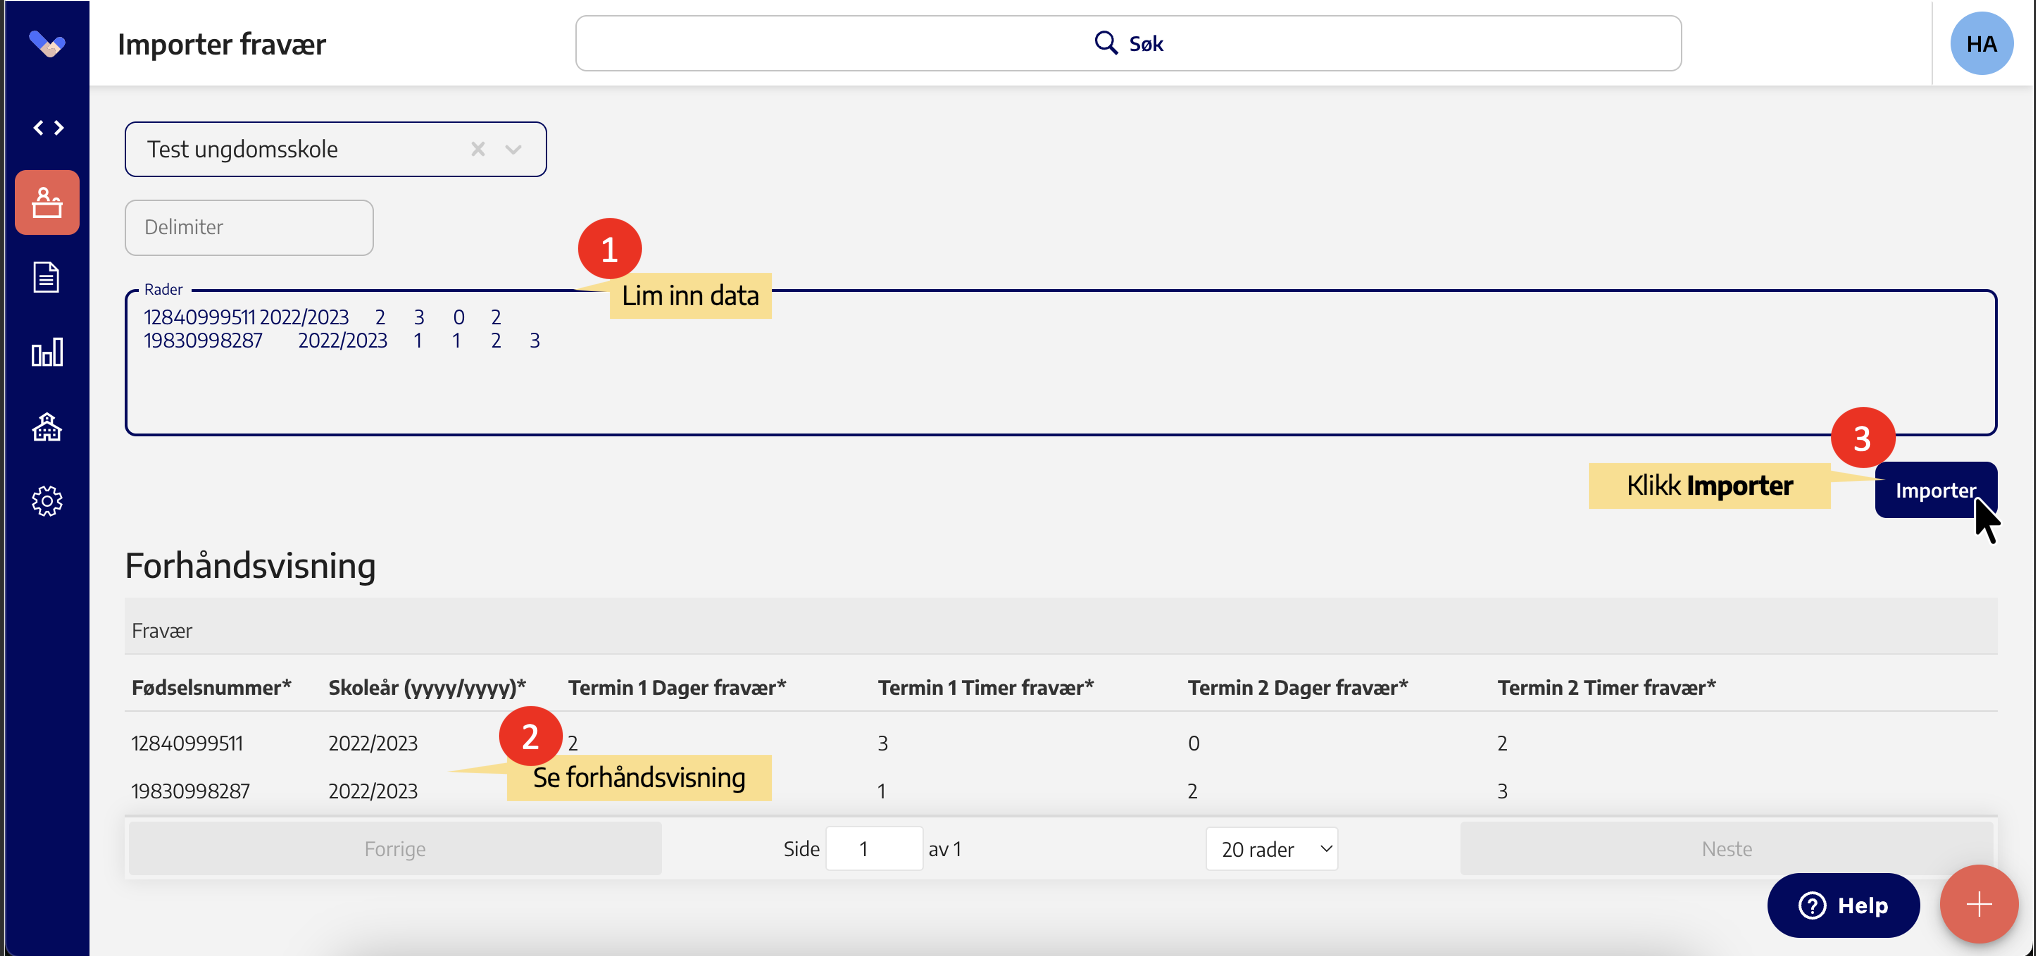Expand the school selector dropdown
This screenshot has width=2036, height=956.
click(514, 149)
